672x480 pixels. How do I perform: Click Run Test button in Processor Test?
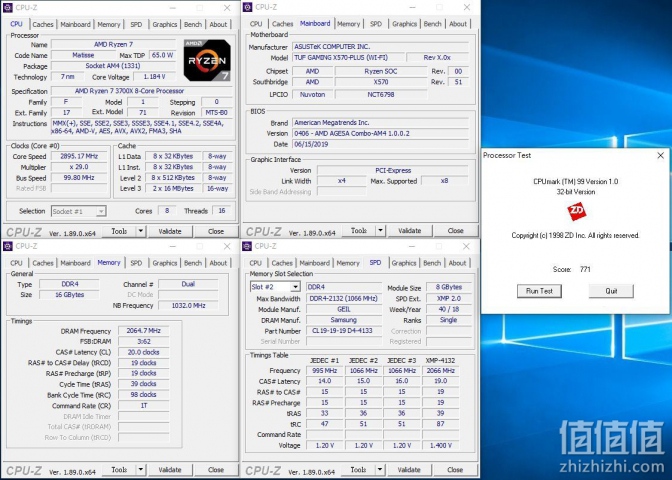point(539,291)
